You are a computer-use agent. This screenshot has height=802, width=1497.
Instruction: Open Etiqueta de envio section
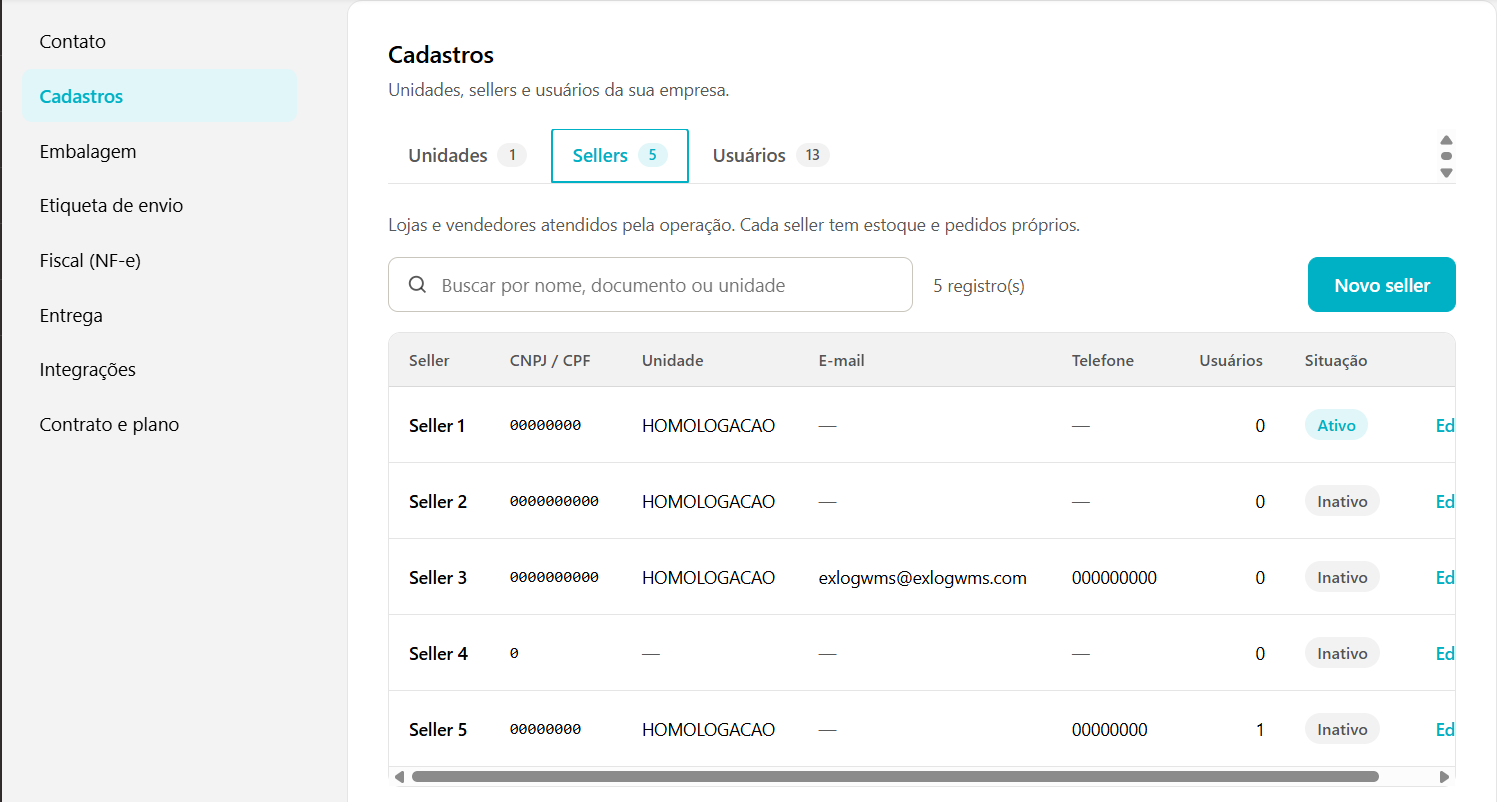[x=160, y=206]
